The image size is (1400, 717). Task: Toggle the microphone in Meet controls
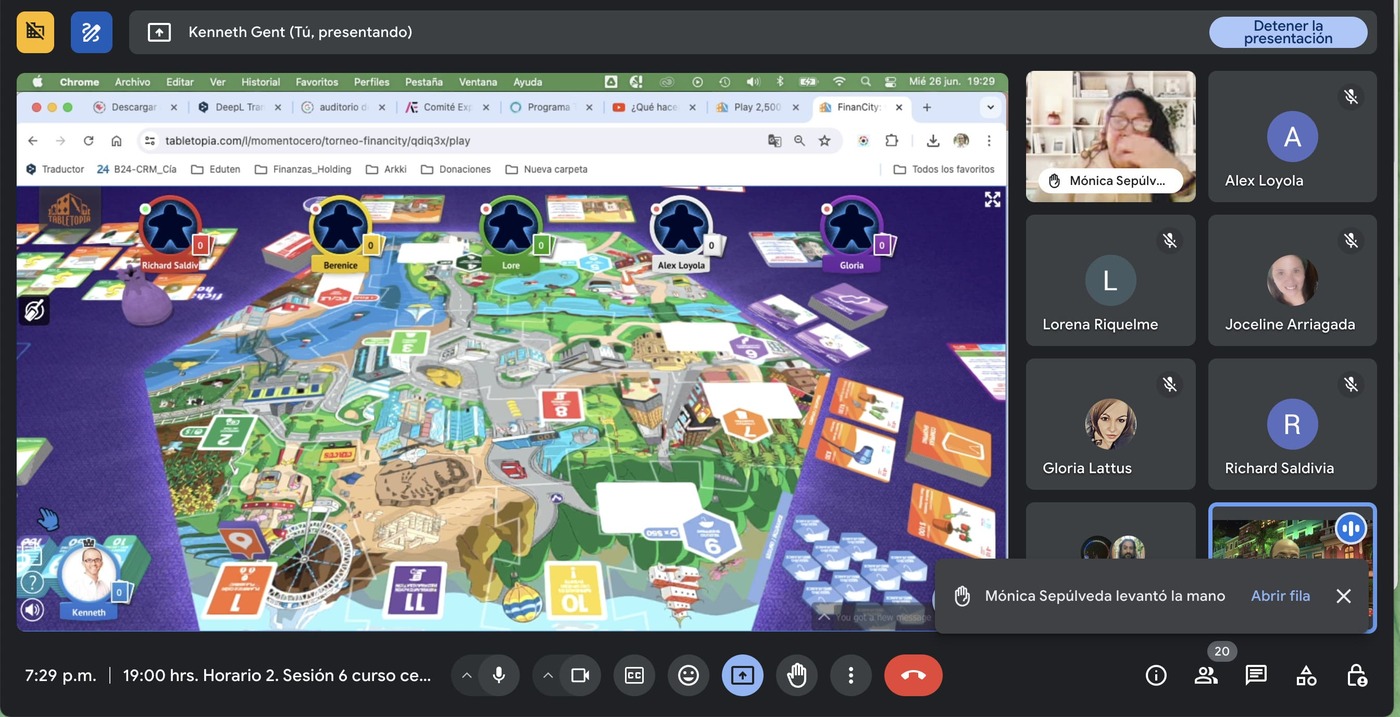coord(498,675)
